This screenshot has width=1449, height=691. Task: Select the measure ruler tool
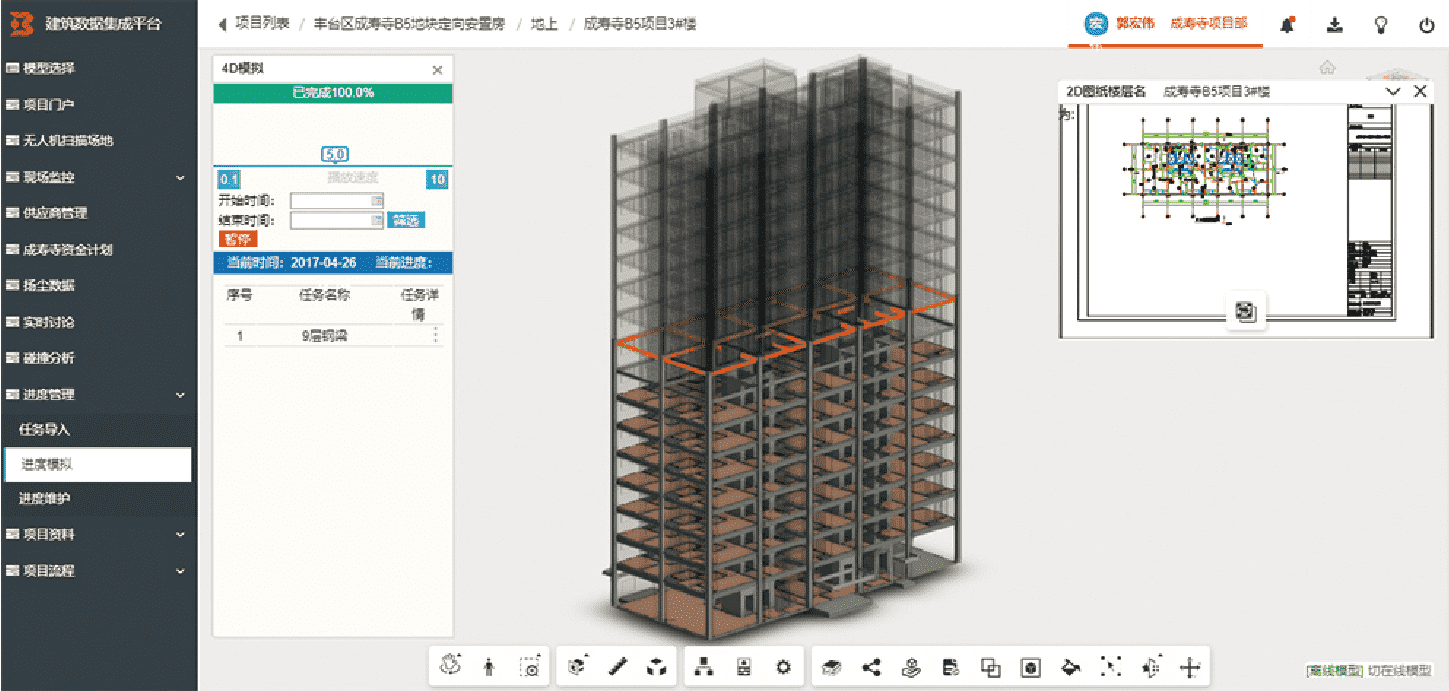[617, 667]
